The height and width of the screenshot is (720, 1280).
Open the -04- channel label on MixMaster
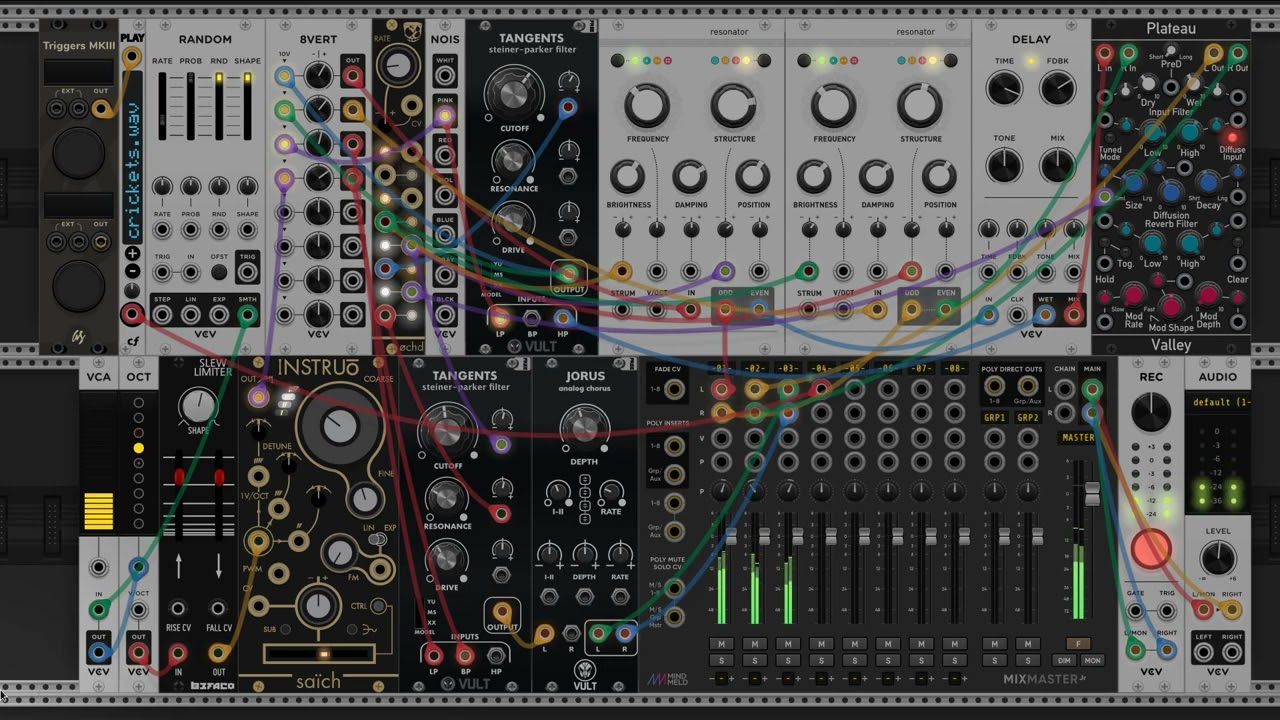(821, 369)
